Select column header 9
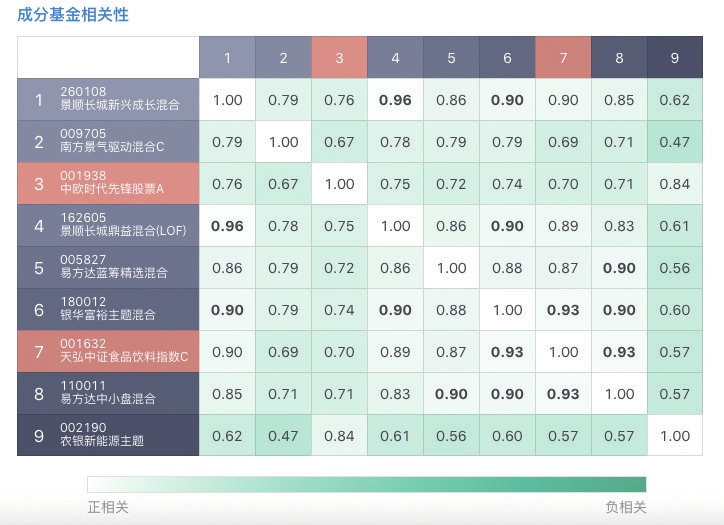This screenshot has height=525, width=724. tap(675, 58)
